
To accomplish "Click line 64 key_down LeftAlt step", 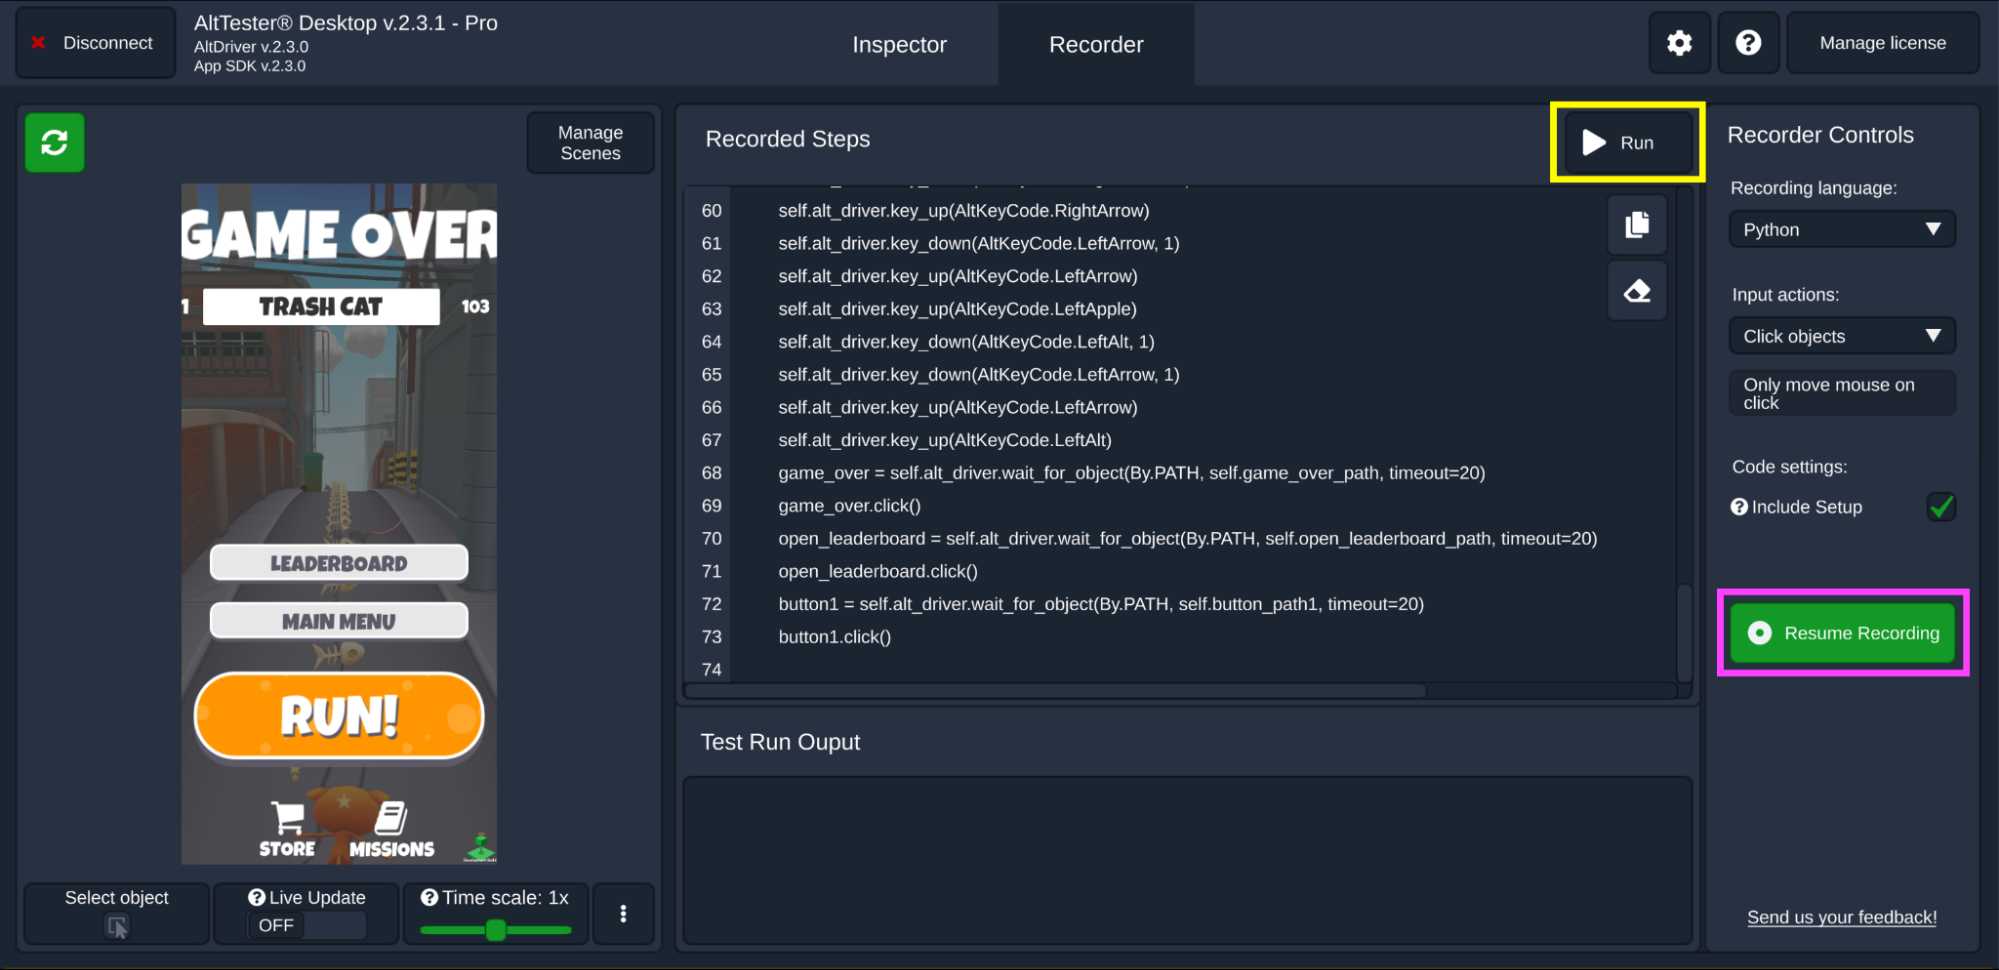I will [966, 342].
